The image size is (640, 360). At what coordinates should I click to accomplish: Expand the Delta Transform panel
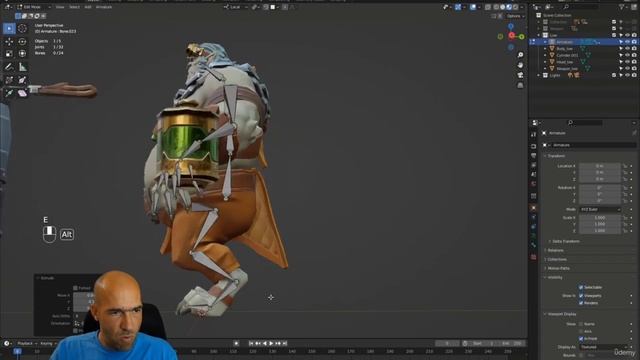[565, 241]
